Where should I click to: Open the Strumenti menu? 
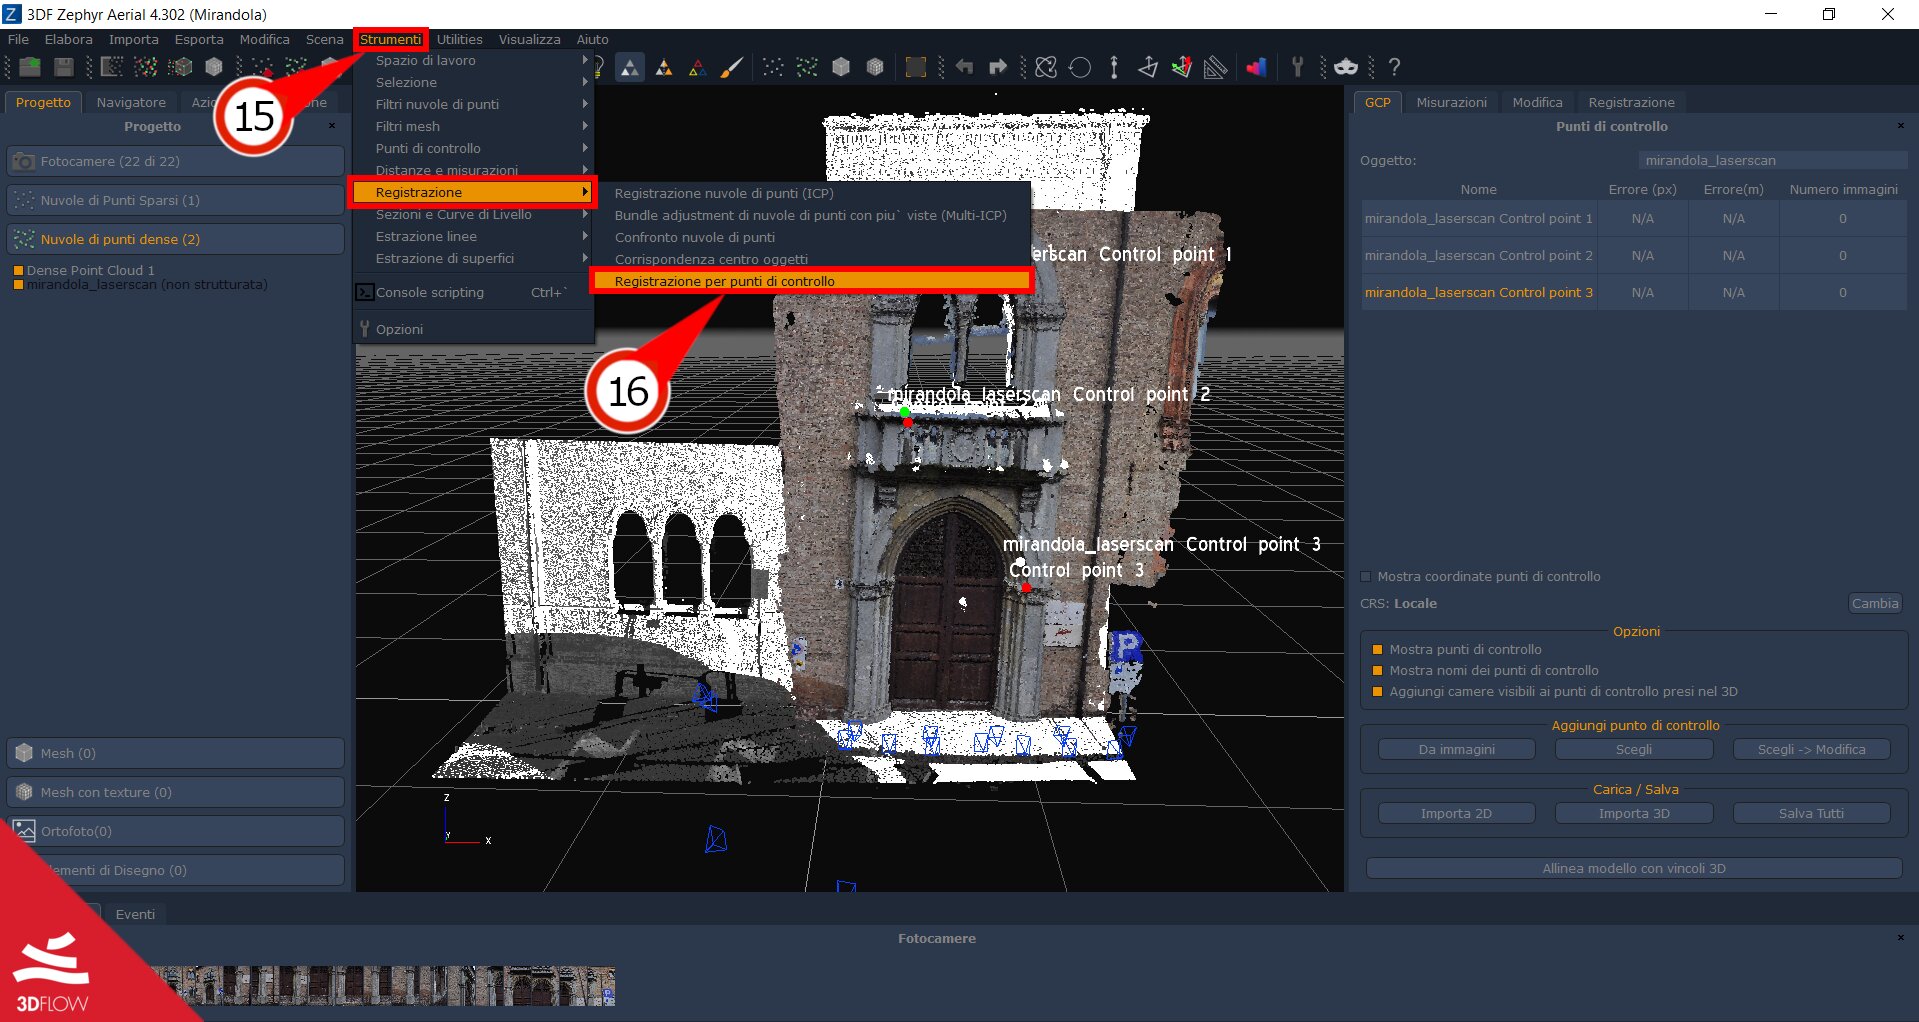[390, 40]
